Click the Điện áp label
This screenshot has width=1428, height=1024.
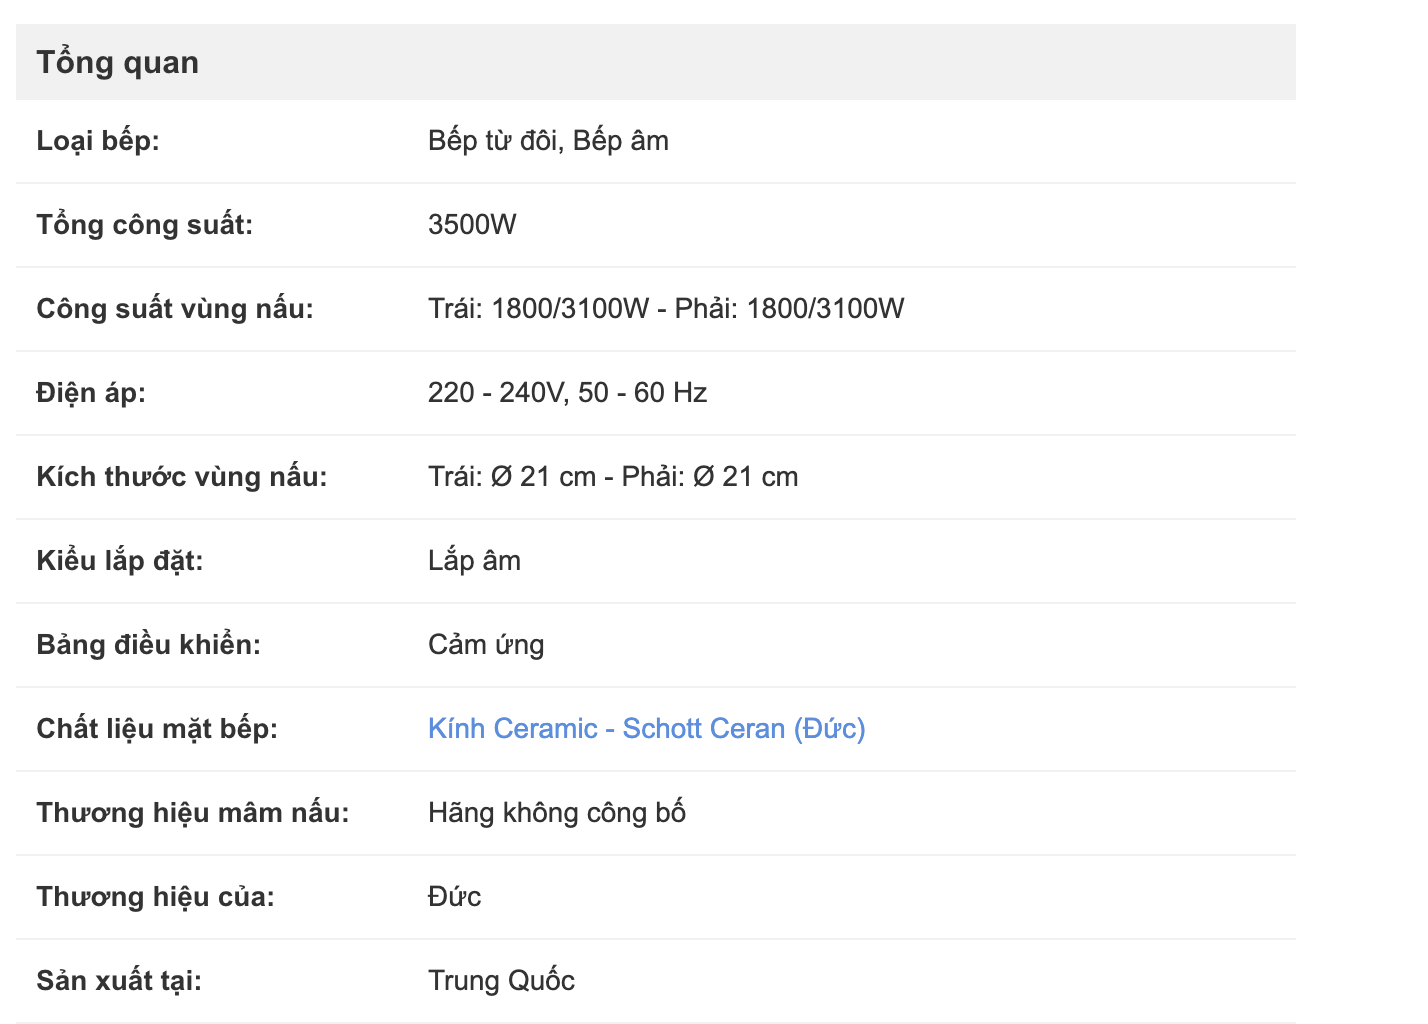pyautogui.click(x=91, y=393)
